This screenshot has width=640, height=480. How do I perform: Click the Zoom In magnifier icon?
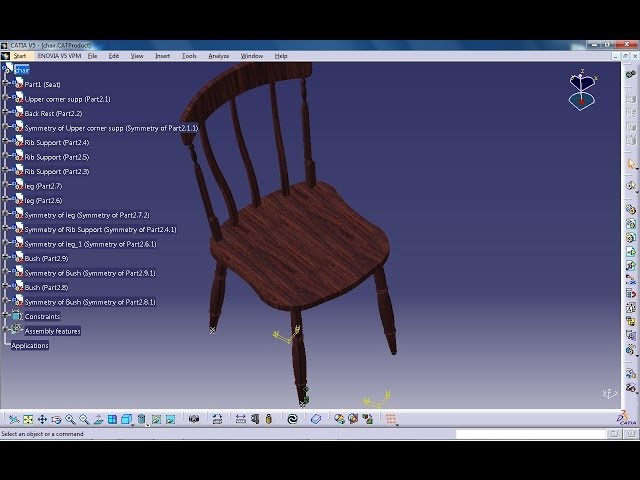click(x=70, y=419)
